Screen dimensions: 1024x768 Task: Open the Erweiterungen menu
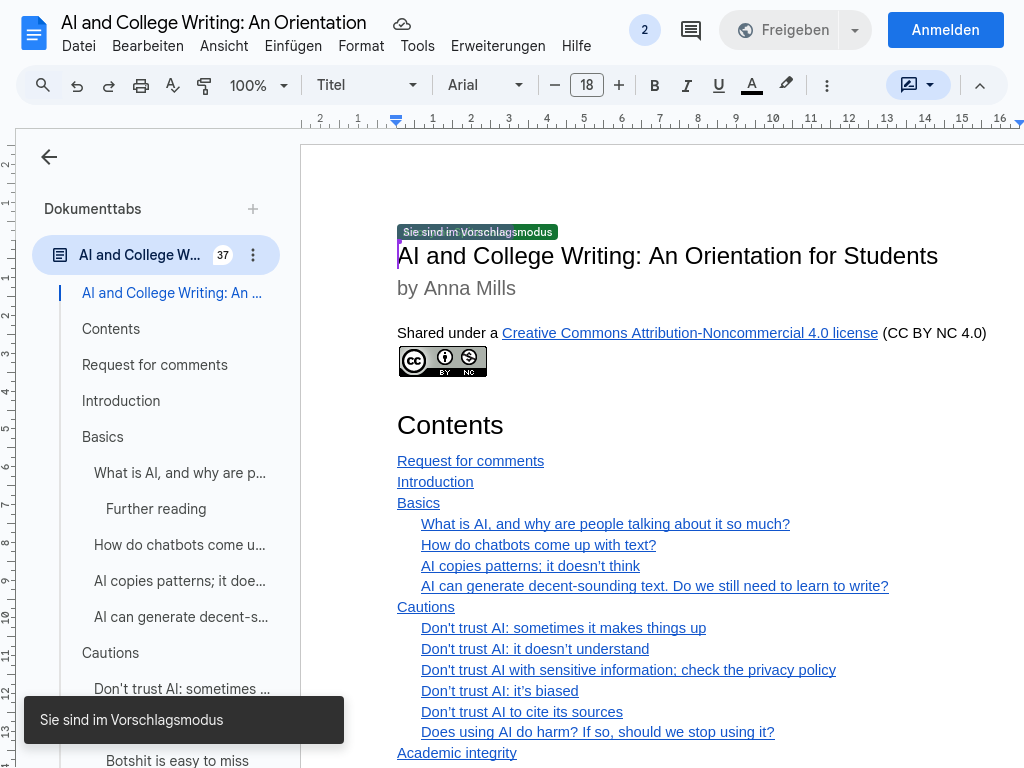tap(498, 46)
